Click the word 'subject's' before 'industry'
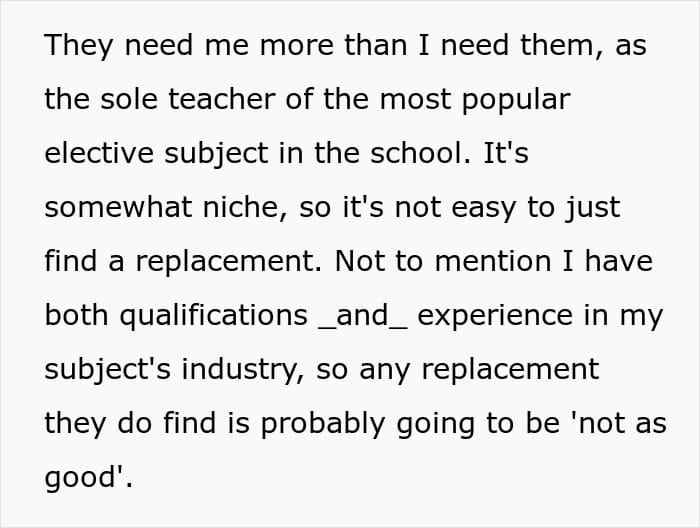 (107, 370)
